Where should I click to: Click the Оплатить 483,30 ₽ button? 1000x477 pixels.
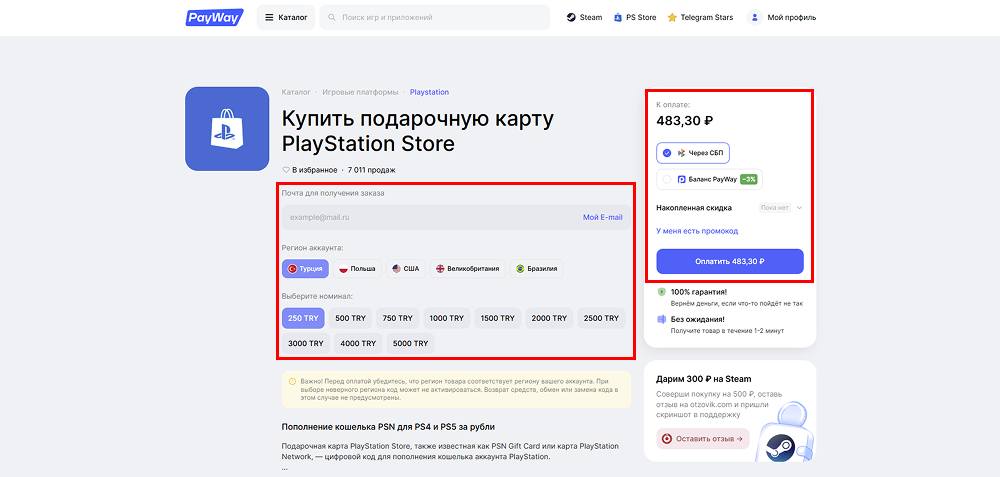coord(730,261)
